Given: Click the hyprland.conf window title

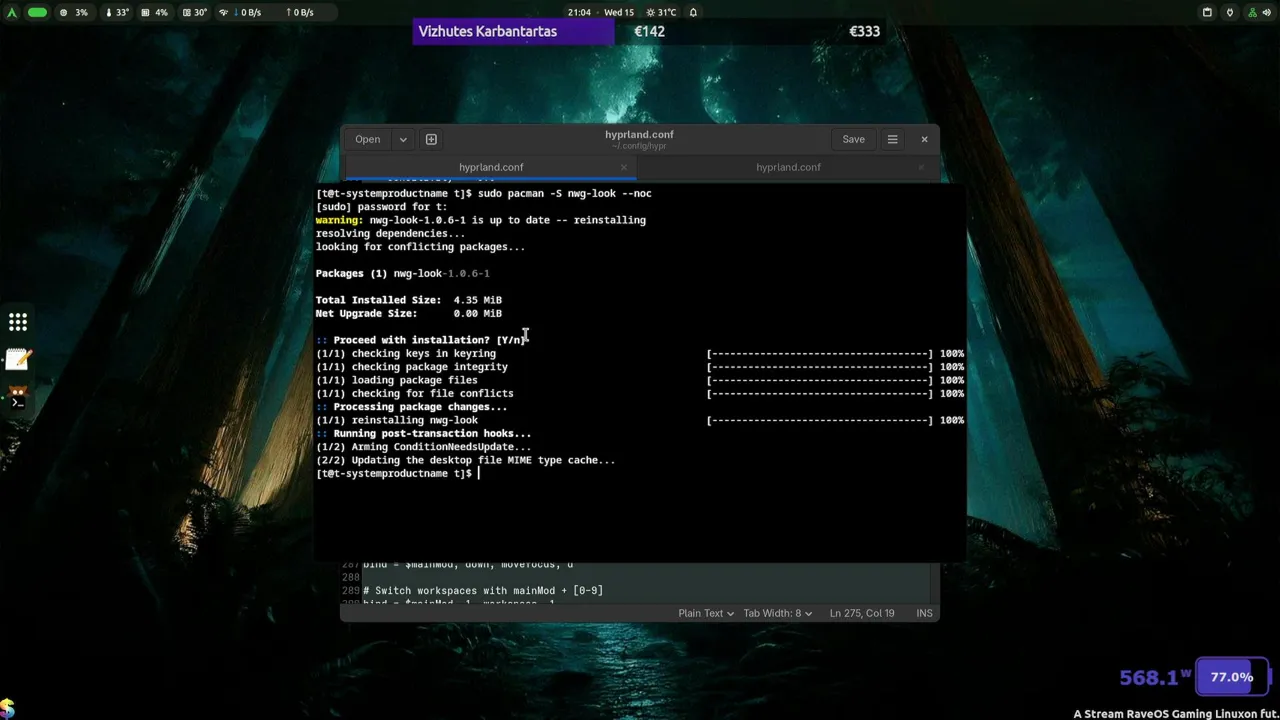Looking at the screenshot, I should pyautogui.click(x=639, y=134).
